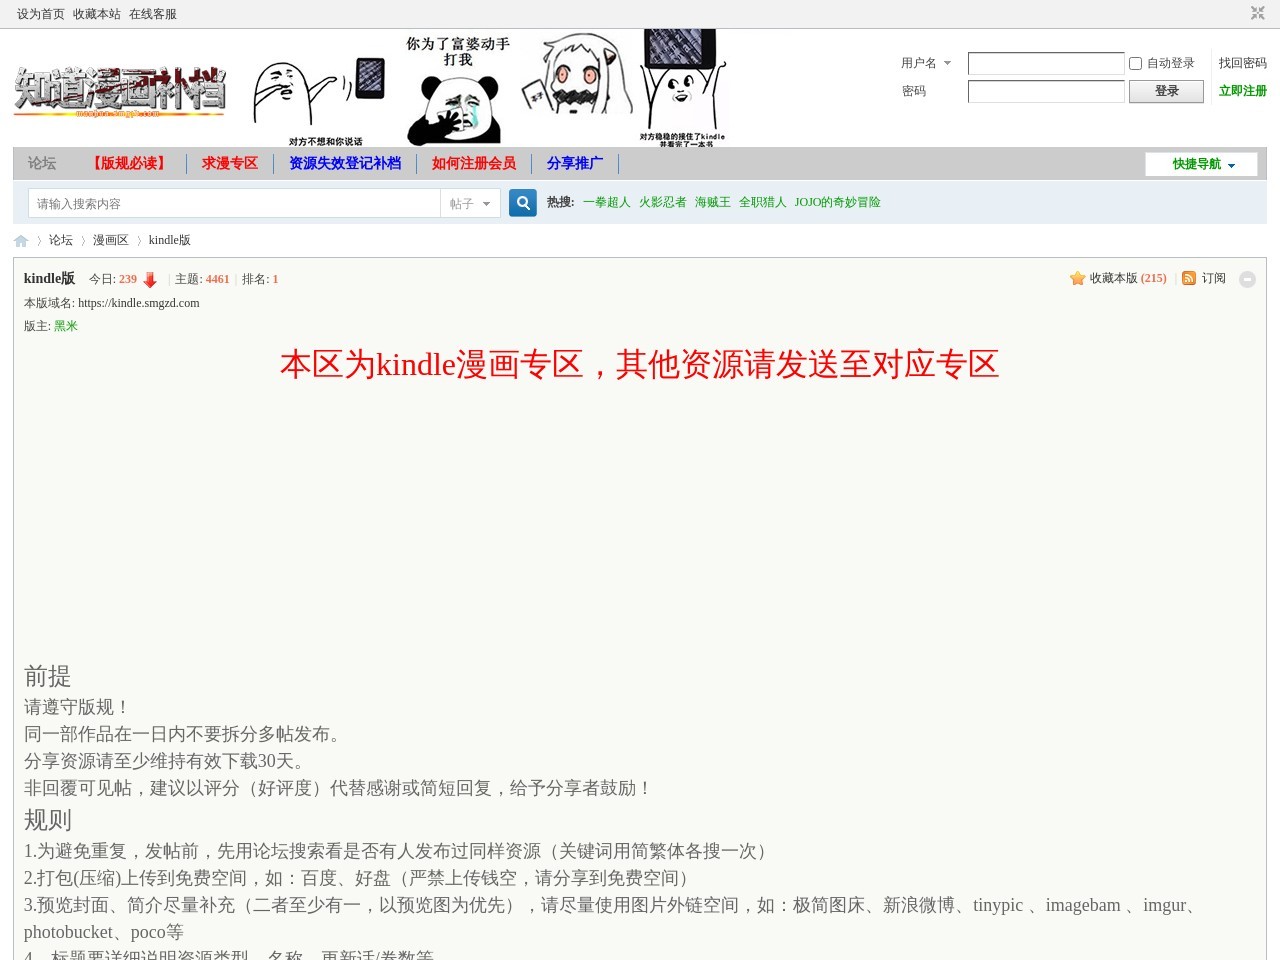Image resolution: width=1280 pixels, height=960 pixels.
Task: Click the home icon in the breadcrumb
Action: (x=21, y=240)
